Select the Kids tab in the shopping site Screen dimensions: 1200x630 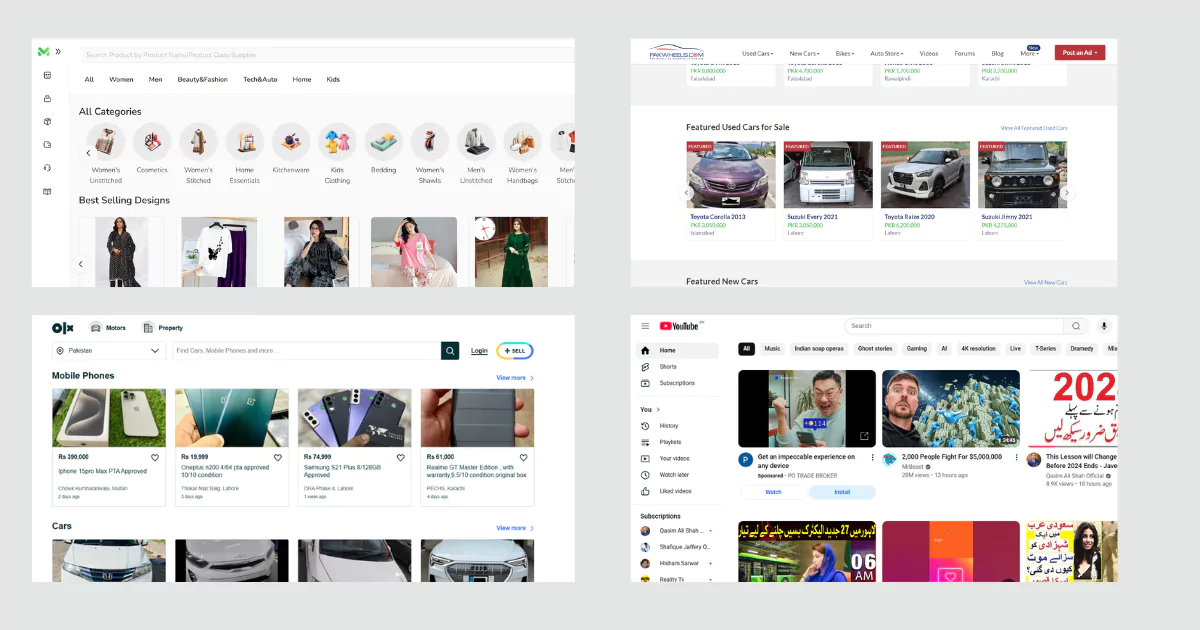[x=333, y=79]
